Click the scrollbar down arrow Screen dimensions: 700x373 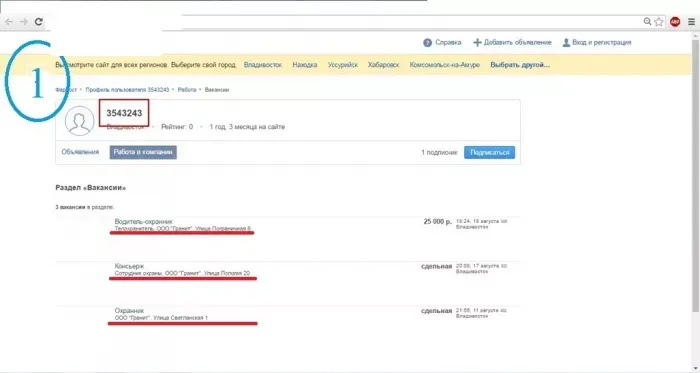695,369
